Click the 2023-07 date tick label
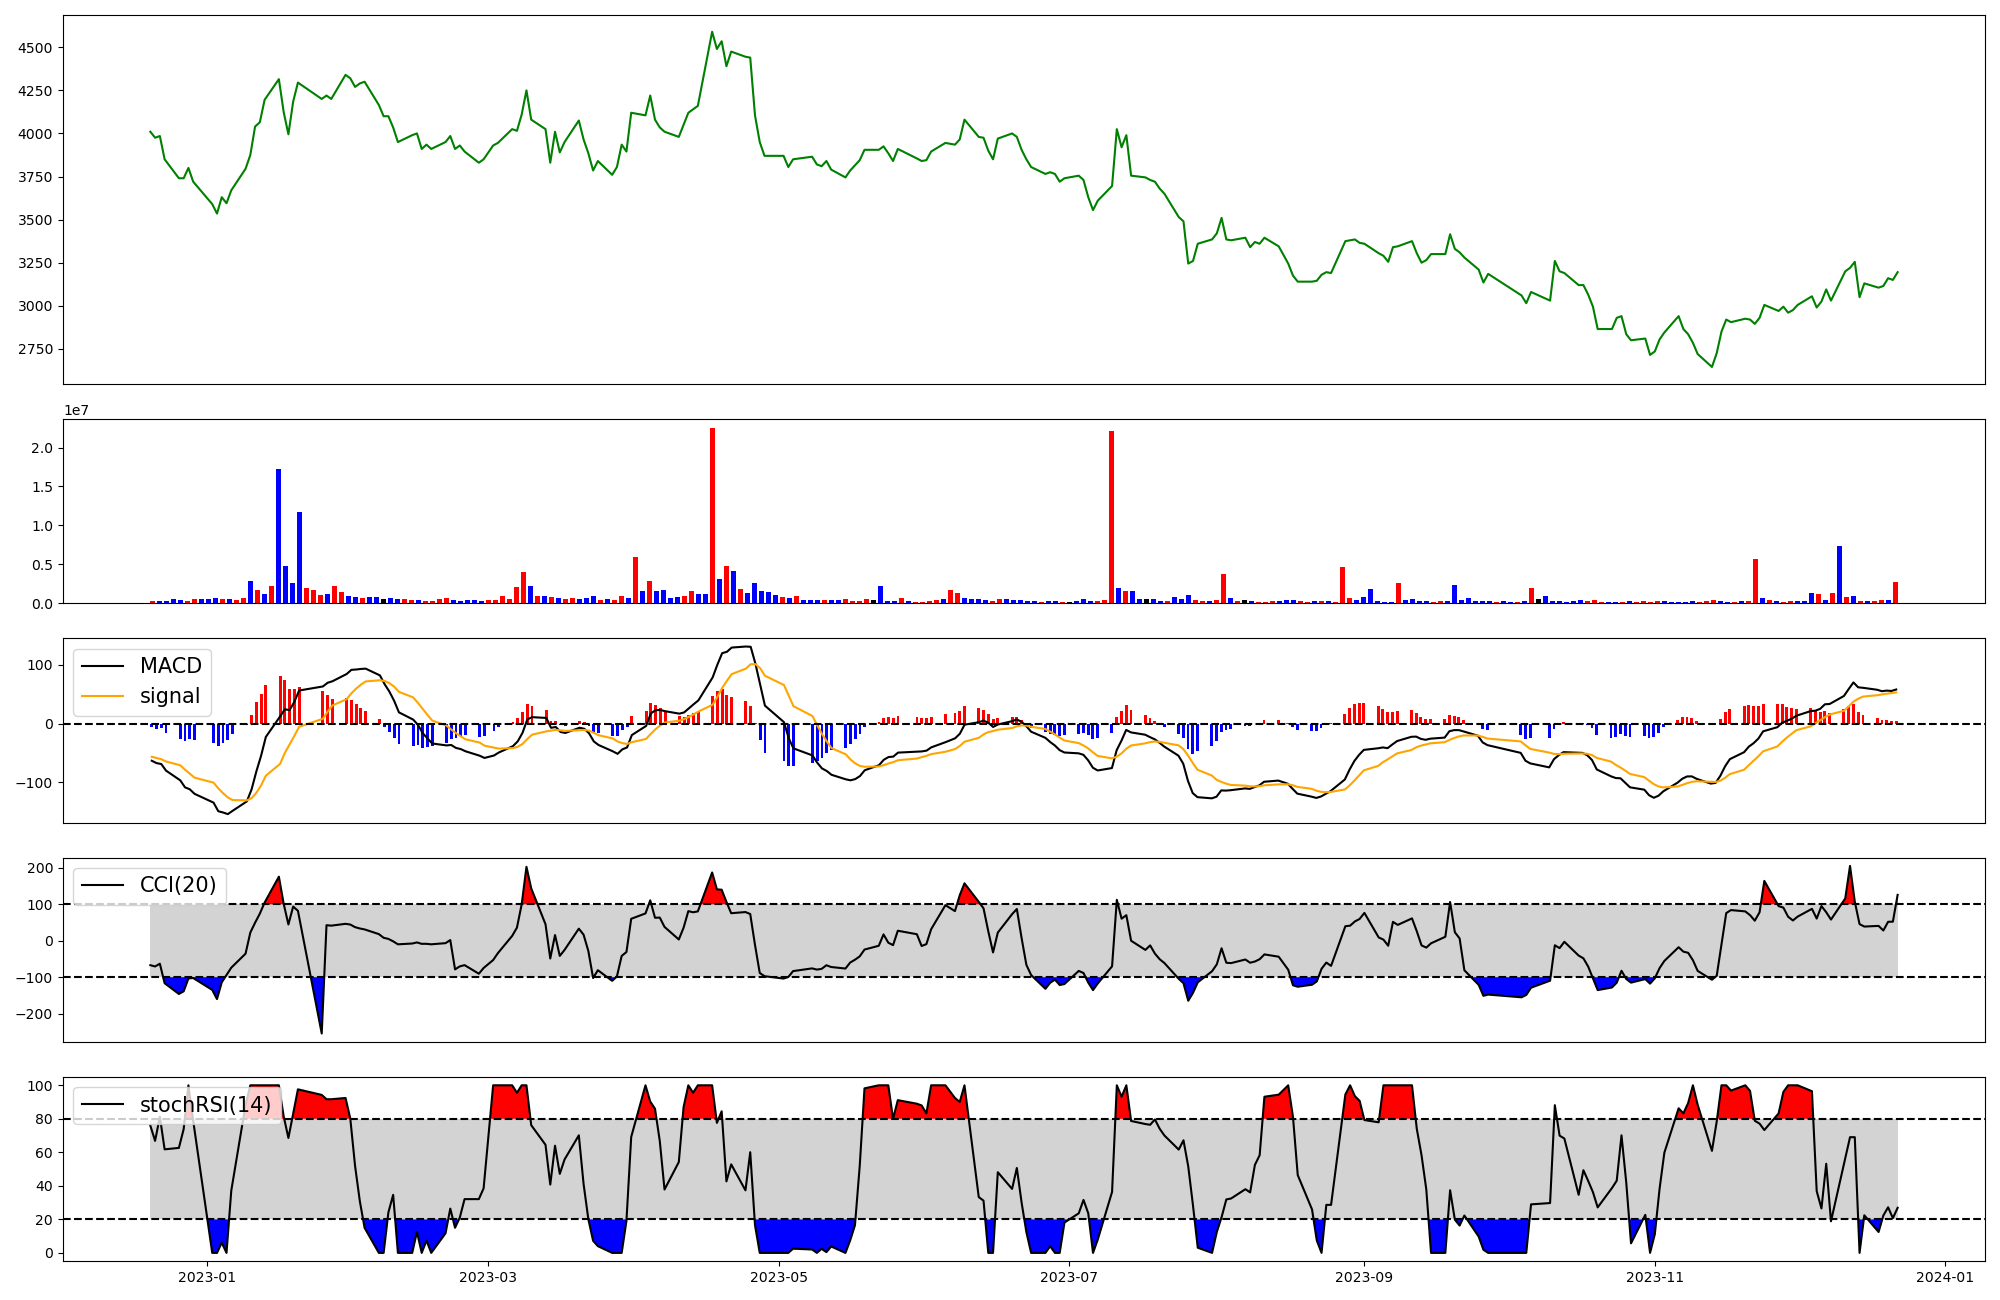This screenshot has height=1300, width=2000. pos(1069,1277)
